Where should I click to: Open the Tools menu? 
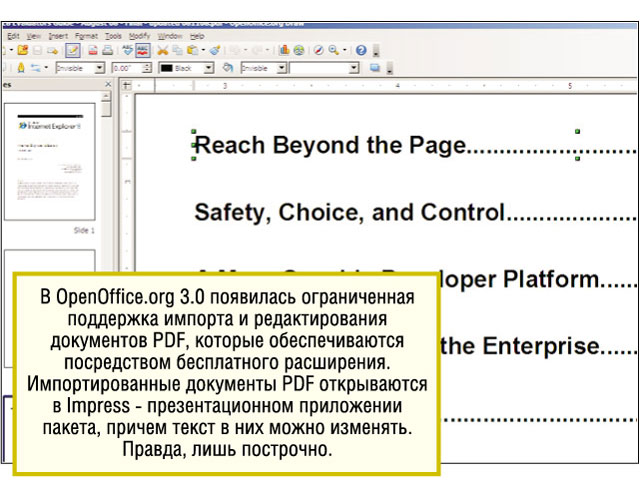point(113,36)
